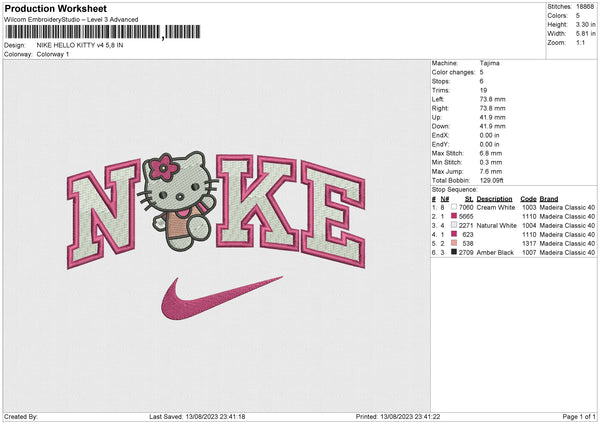Viewport: 600px width, 424px height.
Task: Click the Printed timestamp '13/08/2023 23:41:22'
Action: [410, 416]
